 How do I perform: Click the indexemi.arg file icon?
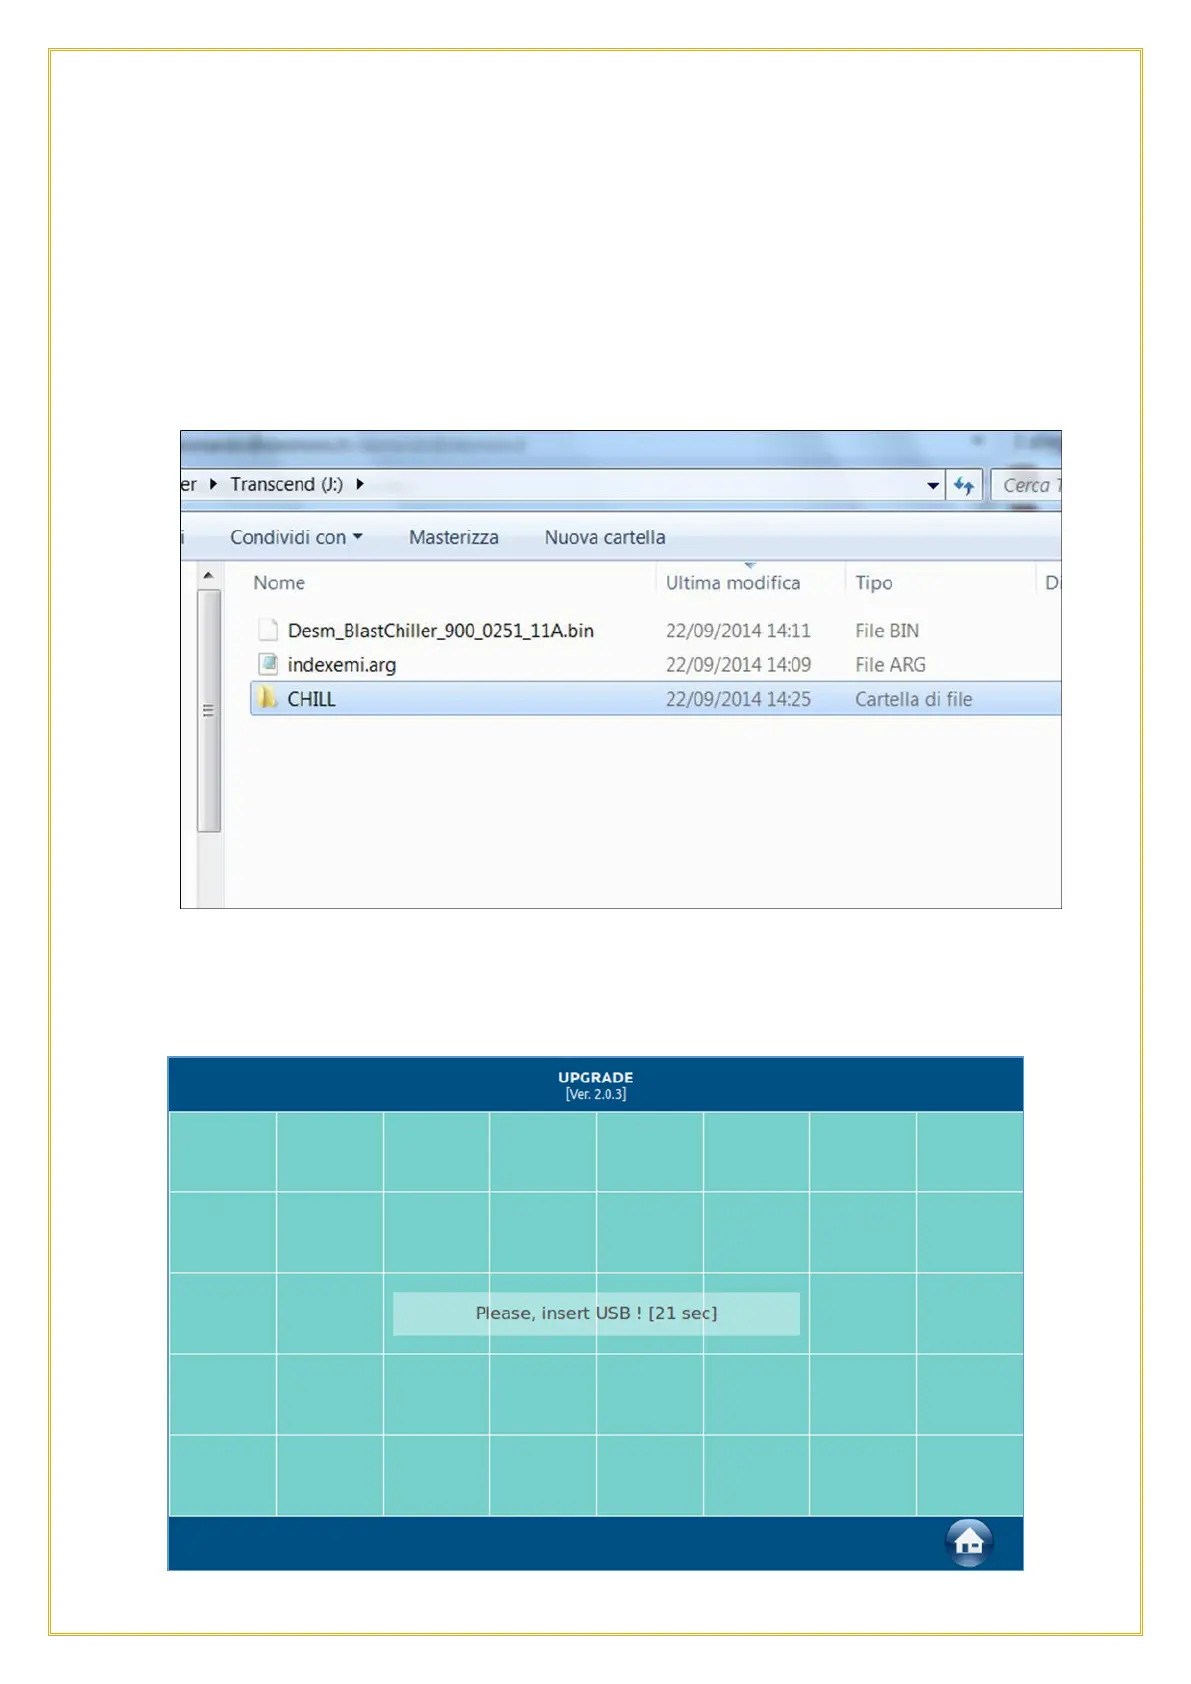[x=268, y=664]
